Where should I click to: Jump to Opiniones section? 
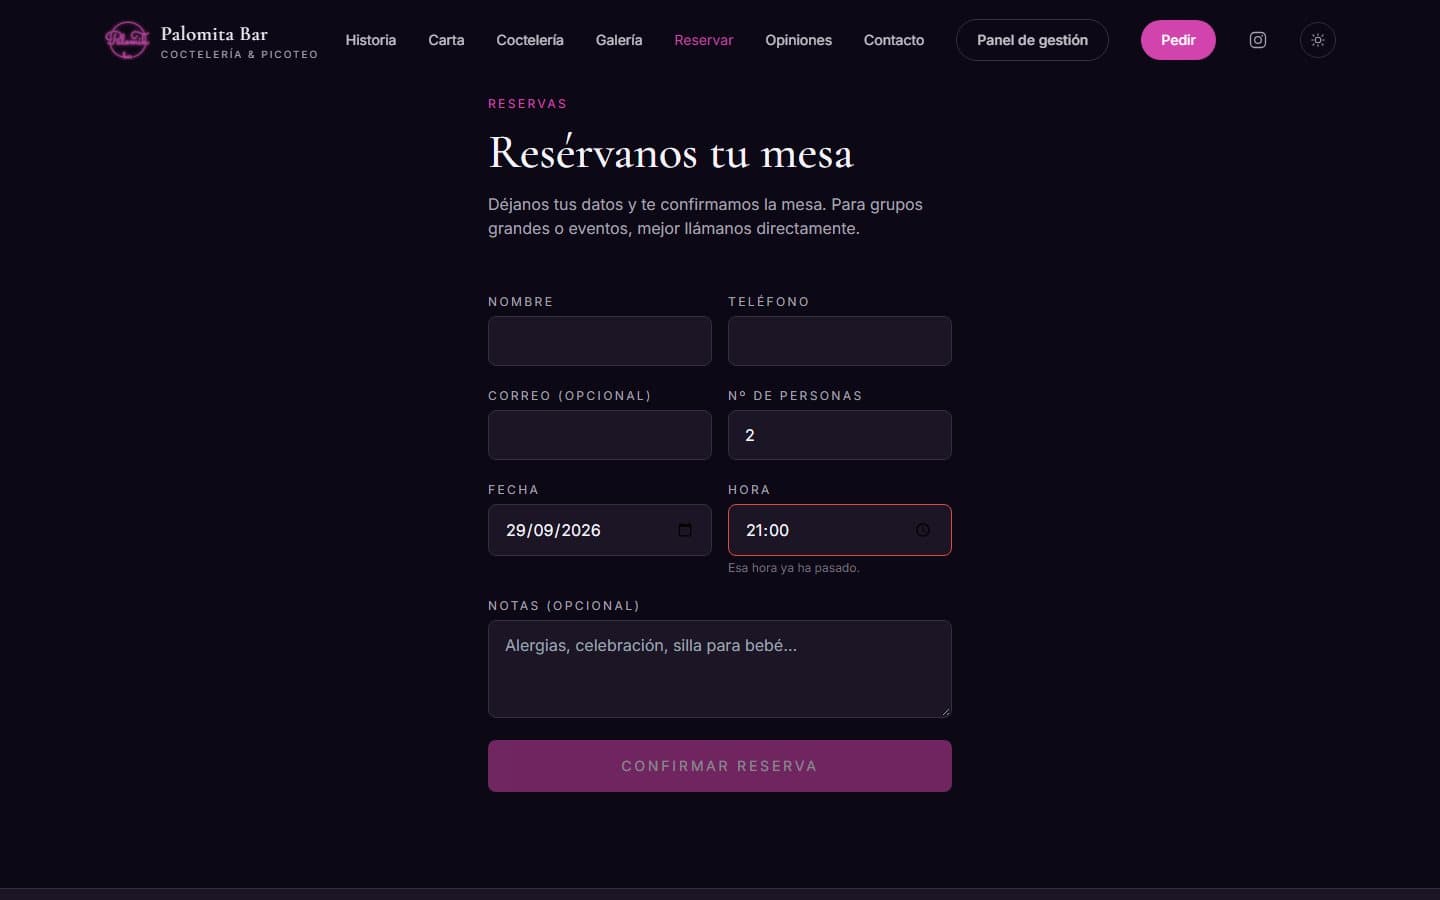point(798,40)
